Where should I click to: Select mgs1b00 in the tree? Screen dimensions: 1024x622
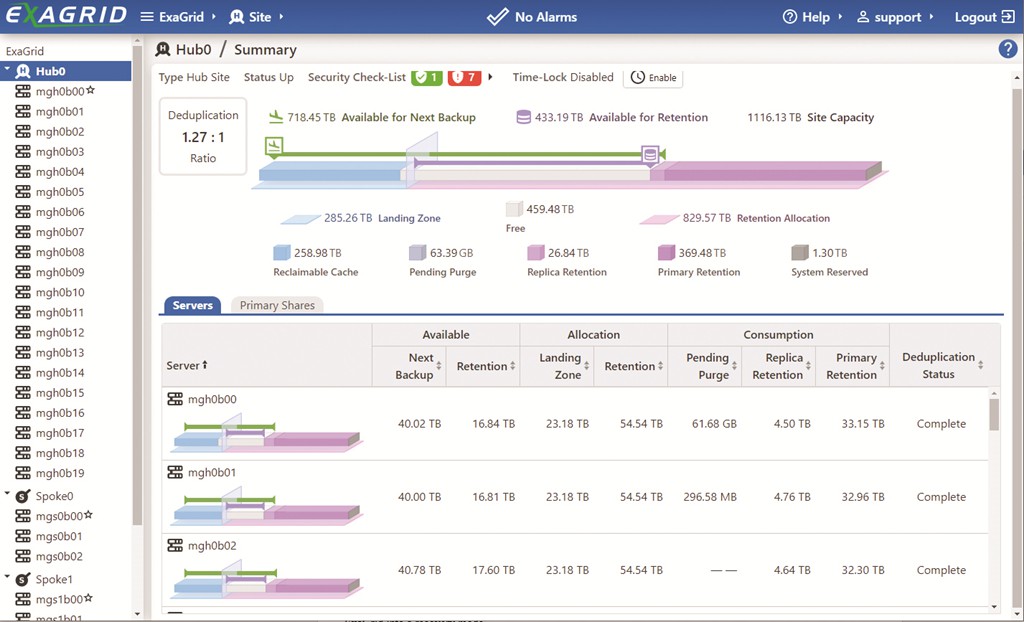tap(59, 599)
